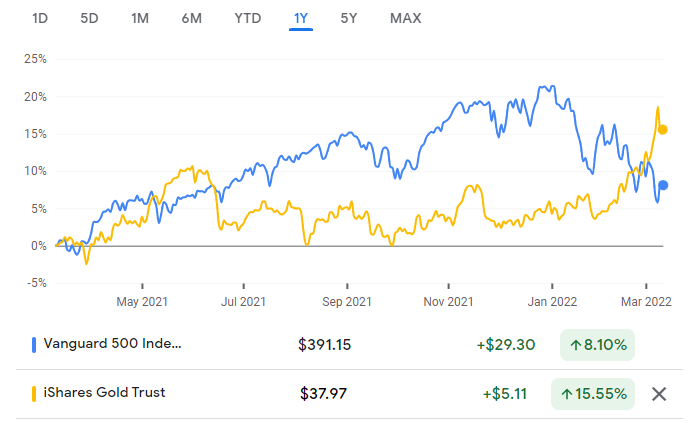Switch to the 5D time range
Image resolution: width=700 pixels, height=423 pixels.
[x=90, y=18]
